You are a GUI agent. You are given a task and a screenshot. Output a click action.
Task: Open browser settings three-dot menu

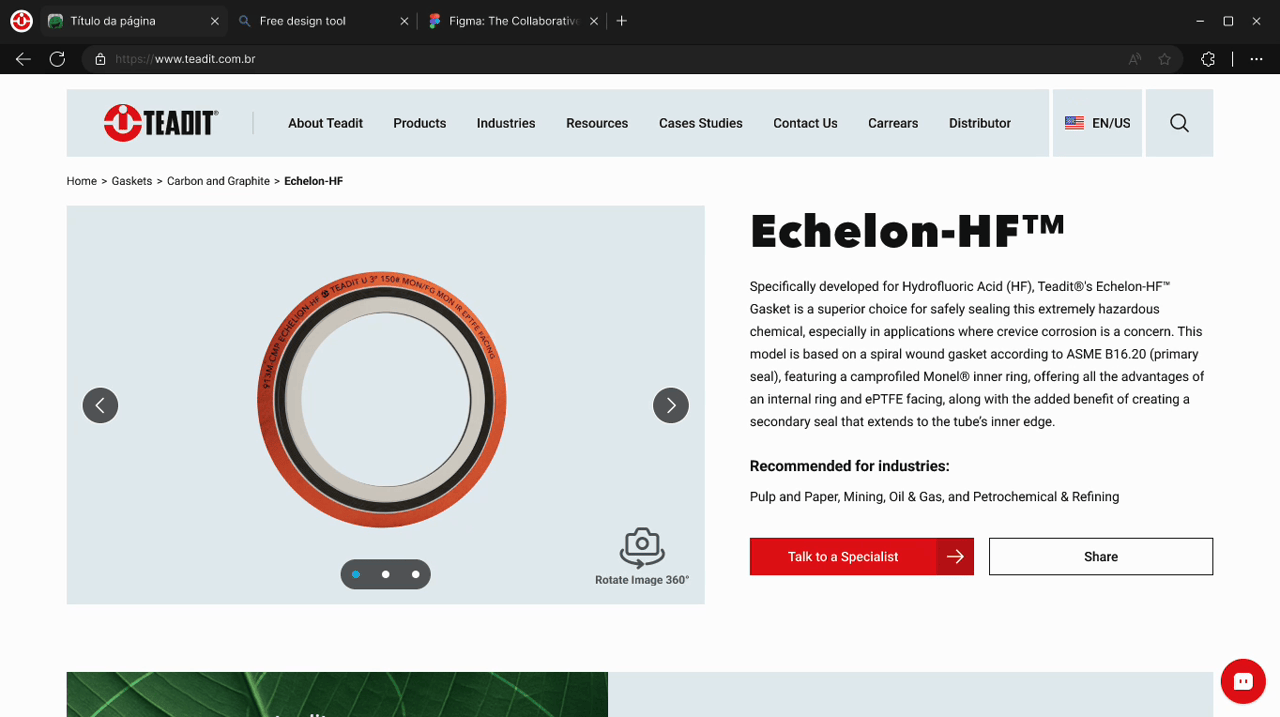click(1256, 59)
